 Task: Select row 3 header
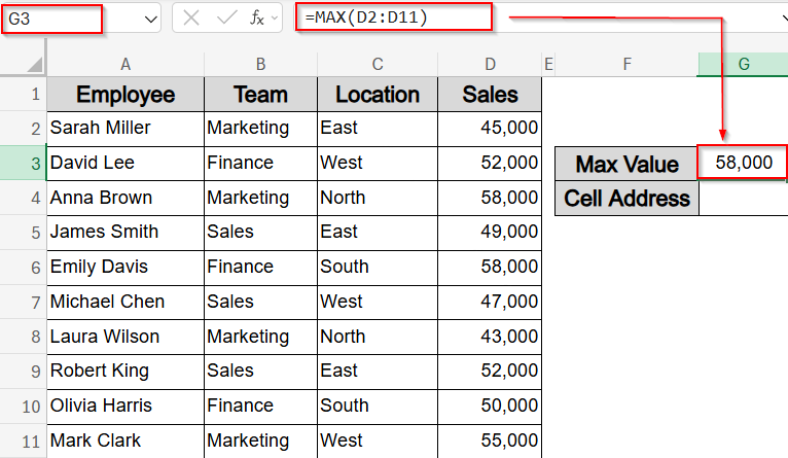coord(22,163)
